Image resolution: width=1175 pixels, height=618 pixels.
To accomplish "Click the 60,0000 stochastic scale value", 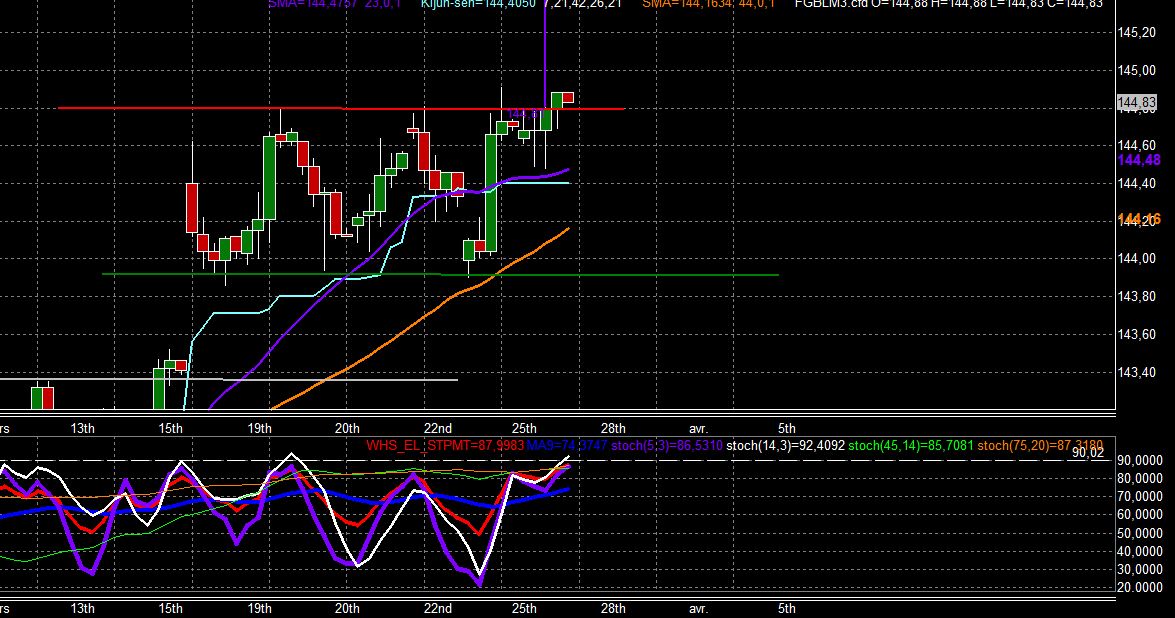I will pyautogui.click(x=1140, y=515).
